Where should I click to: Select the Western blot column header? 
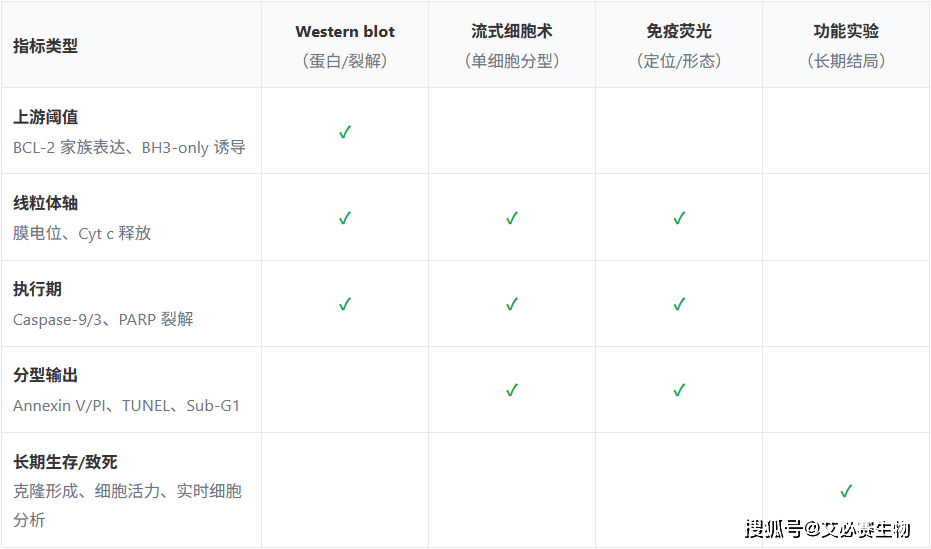coord(345,32)
